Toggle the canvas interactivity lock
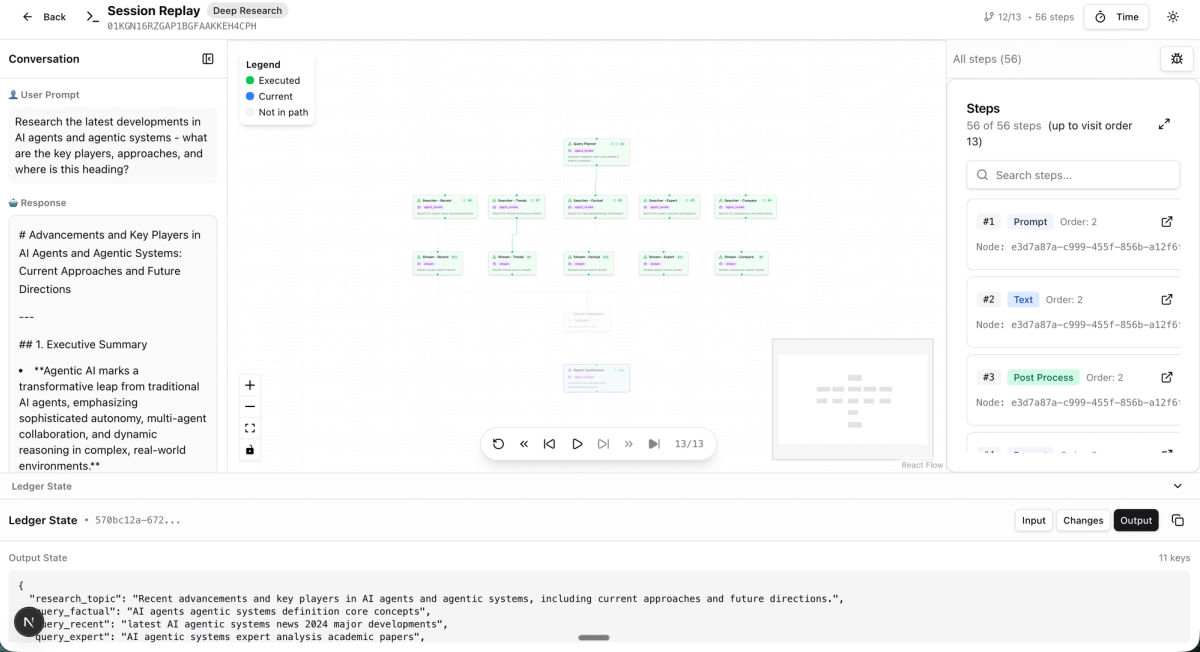 click(x=250, y=450)
